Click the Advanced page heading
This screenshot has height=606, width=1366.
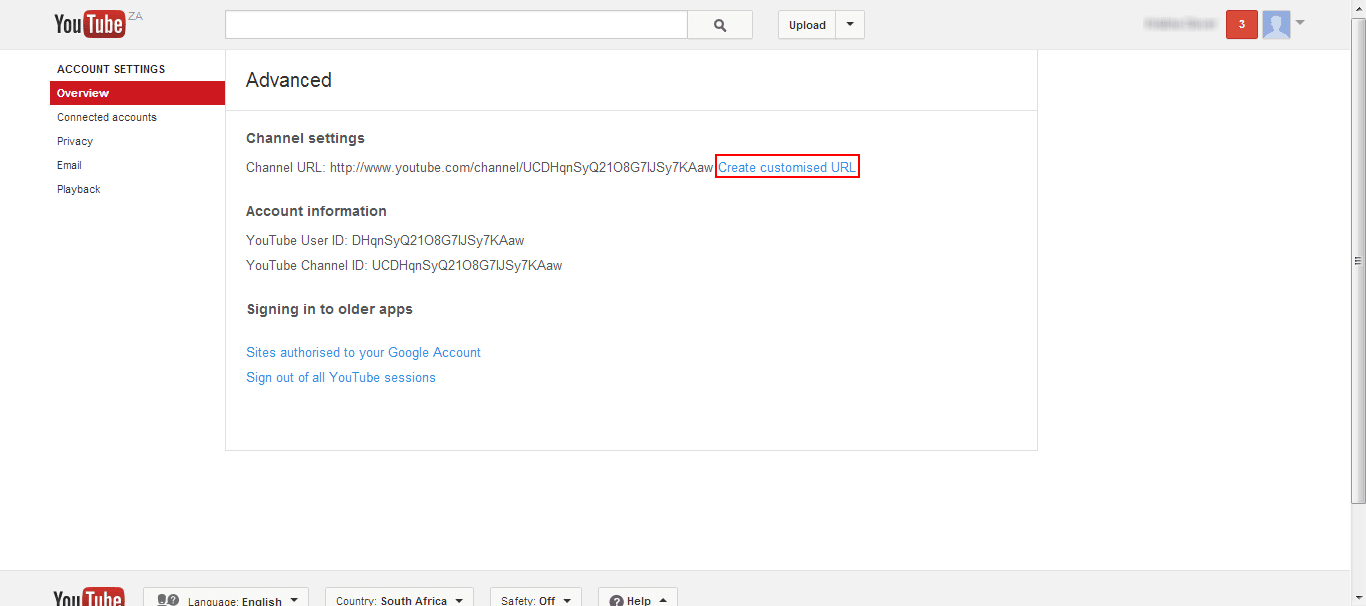[289, 80]
